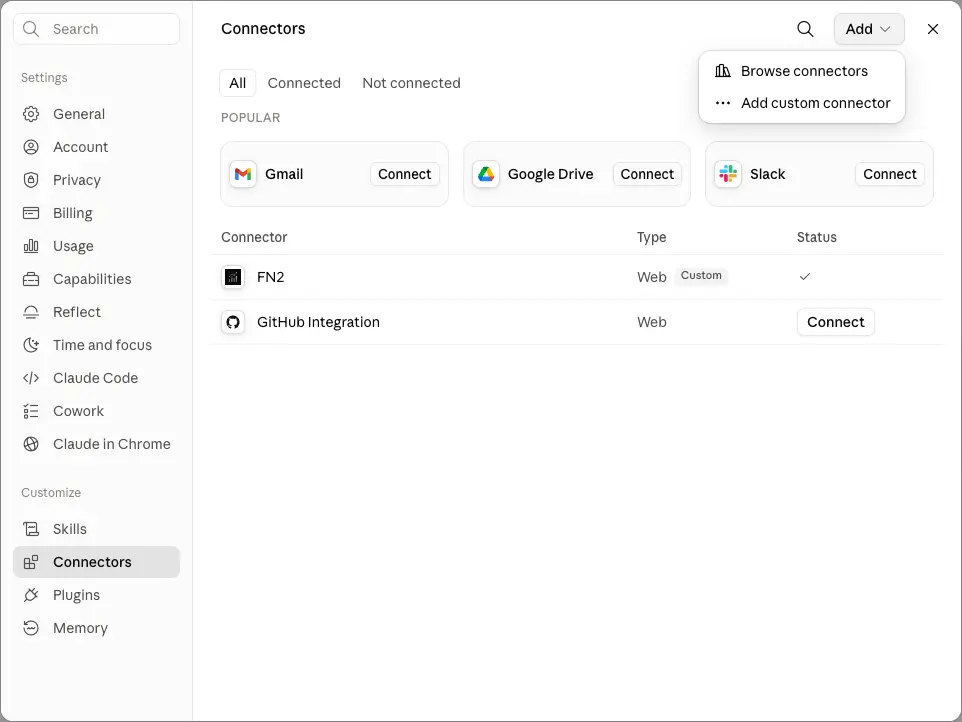
Task: Click the Memory clock icon
Action: pyautogui.click(x=31, y=628)
